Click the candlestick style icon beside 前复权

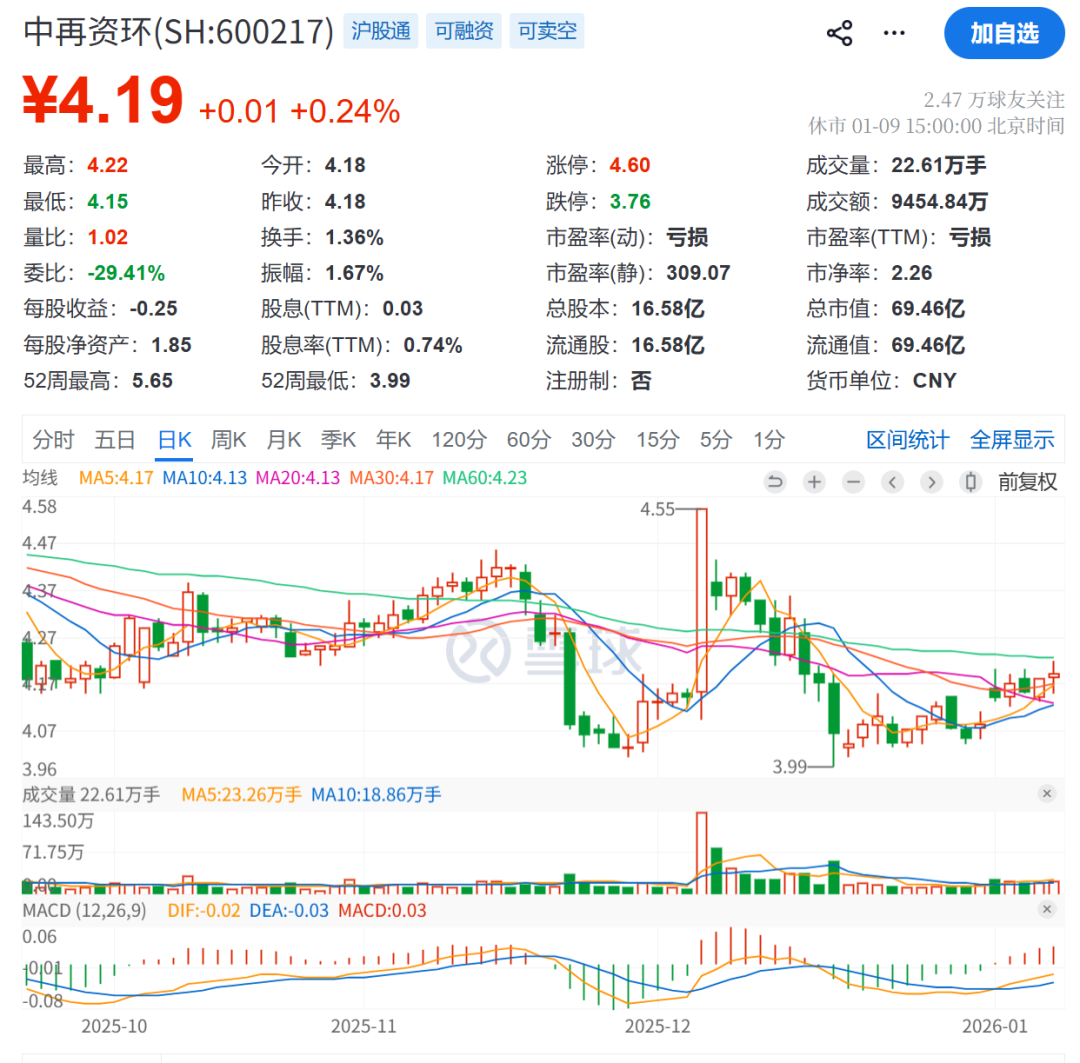pyautogui.click(x=969, y=482)
